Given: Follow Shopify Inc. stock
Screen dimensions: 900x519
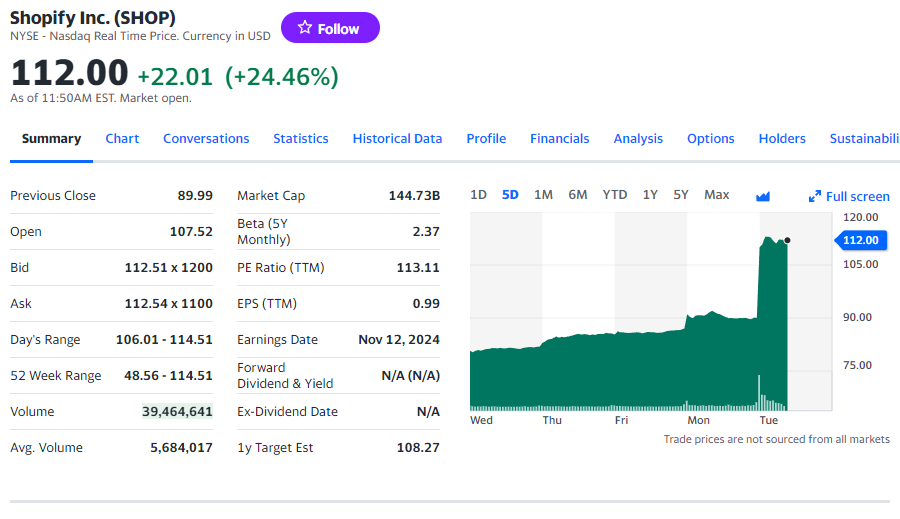Looking at the screenshot, I should click(330, 28).
